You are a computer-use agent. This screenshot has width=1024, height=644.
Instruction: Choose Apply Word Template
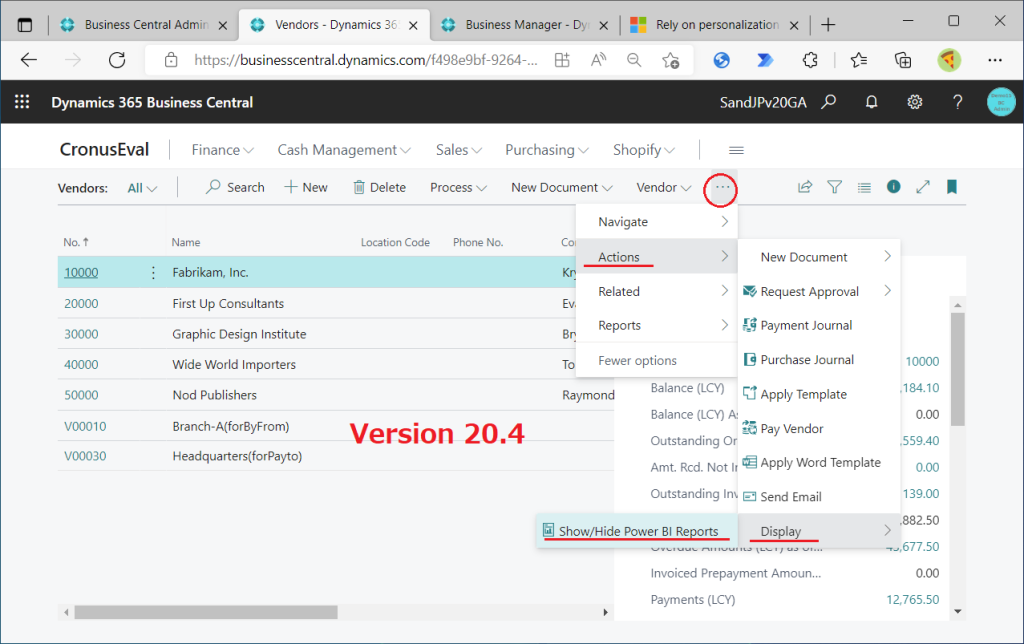[819, 462]
